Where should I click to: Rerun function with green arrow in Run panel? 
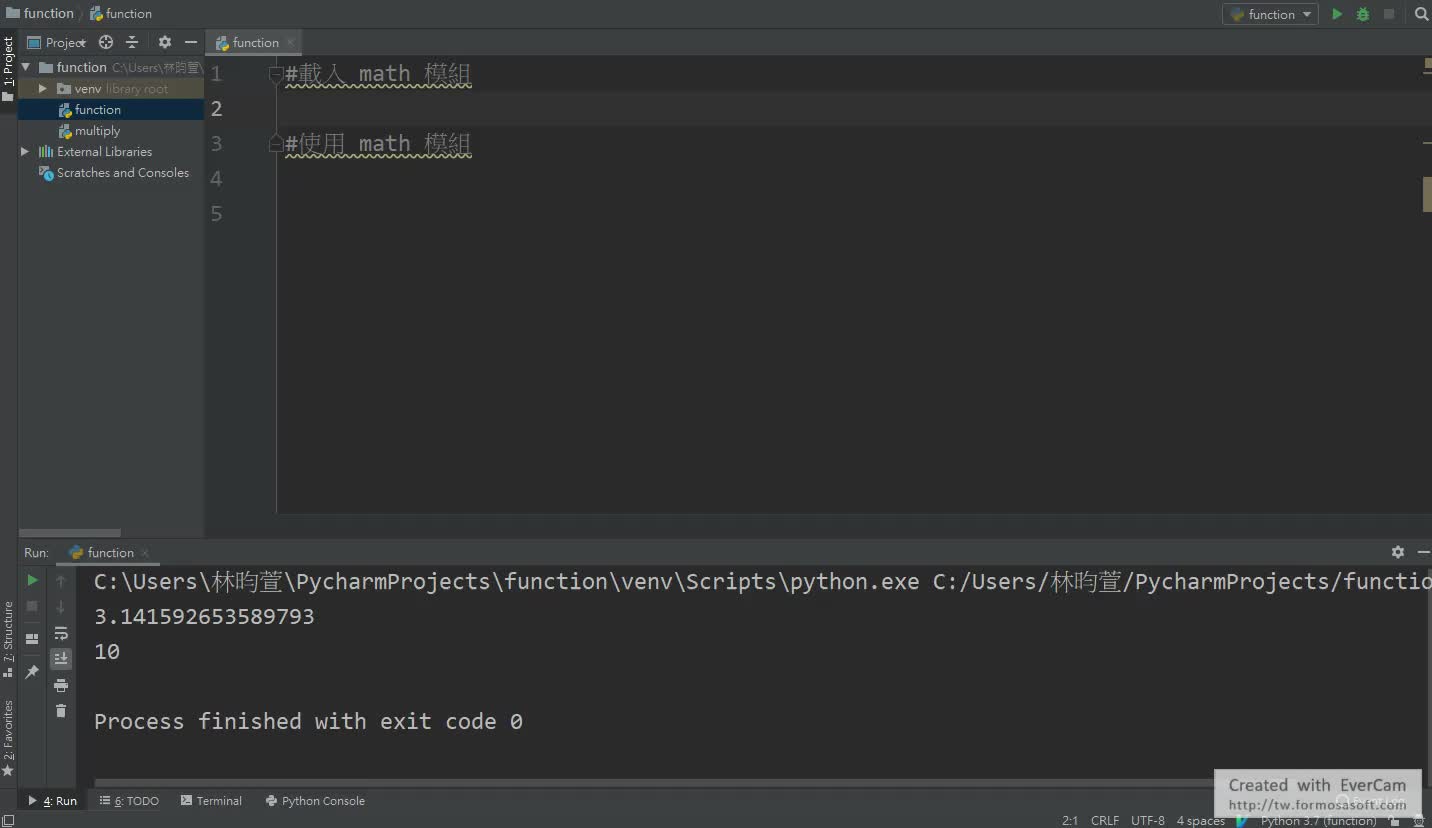pyautogui.click(x=32, y=580)
